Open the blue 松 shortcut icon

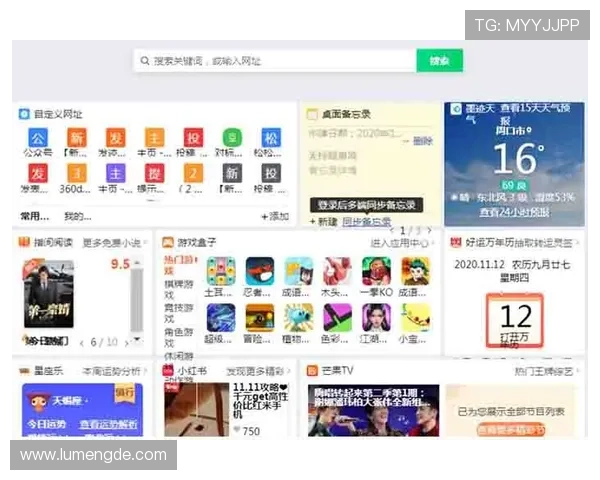pos(271,138)
